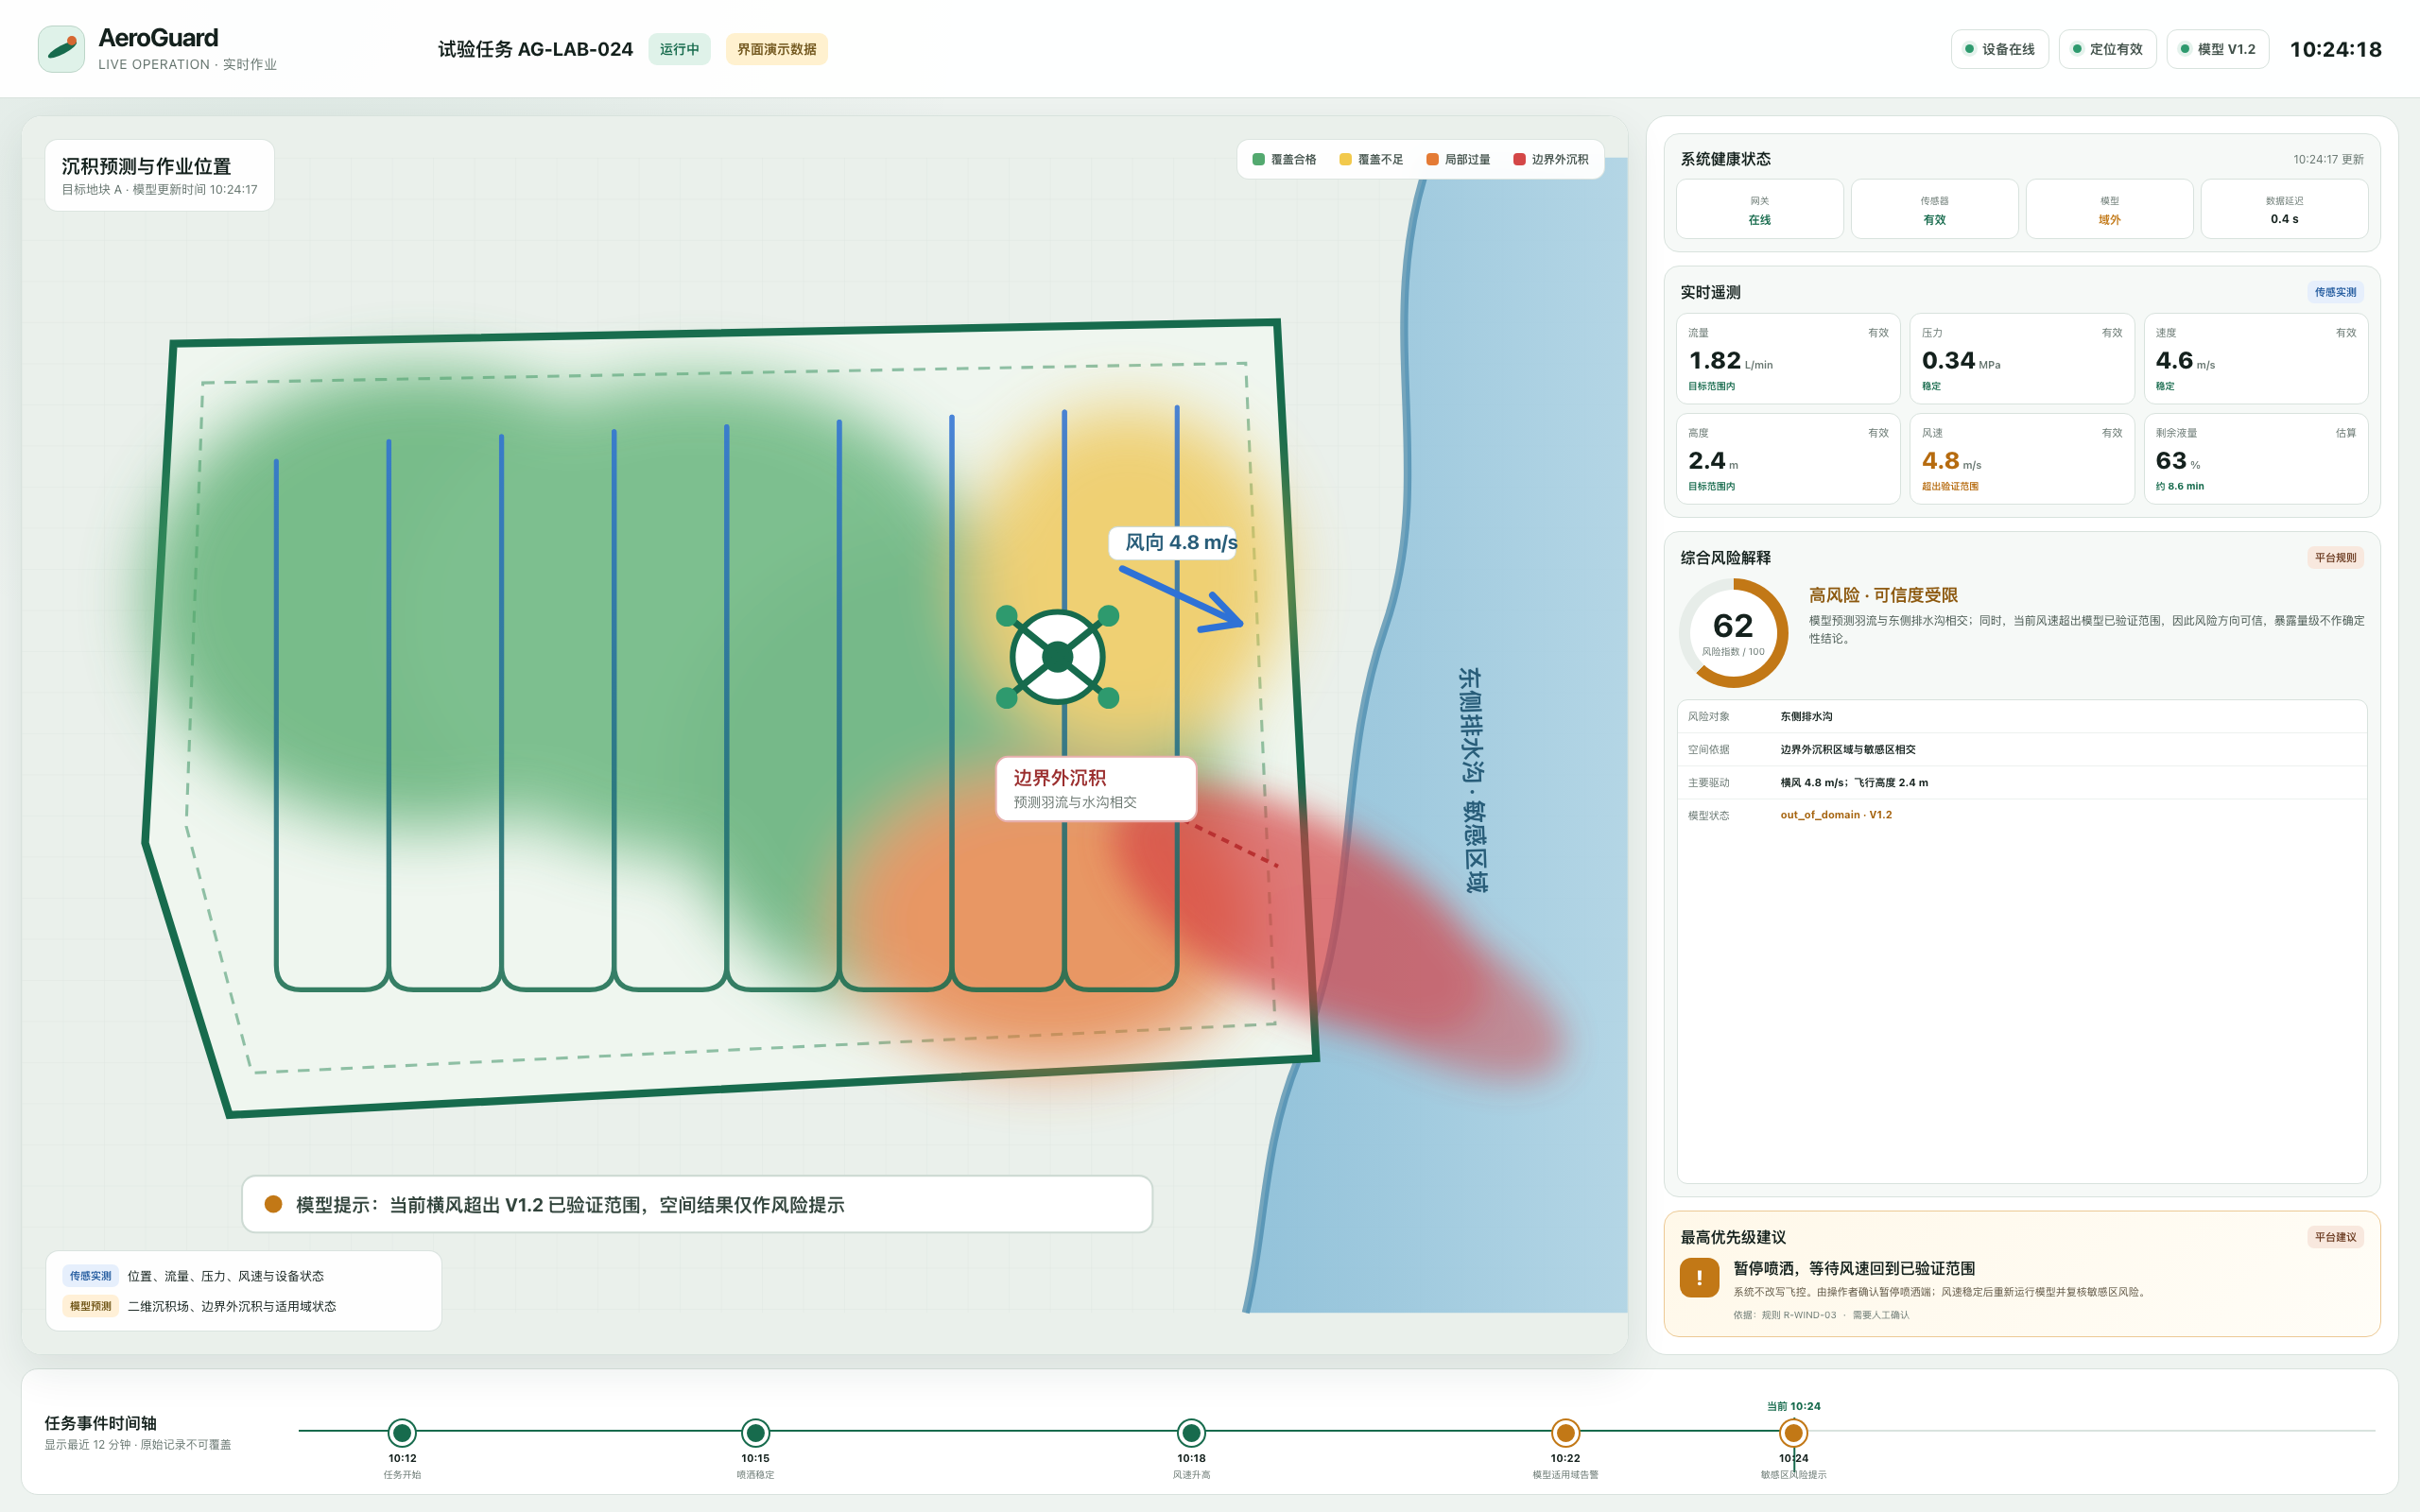Screen dimensions: 2420x1512
Task: Click the 界面演示数据 tag
Action: [776, 49]
